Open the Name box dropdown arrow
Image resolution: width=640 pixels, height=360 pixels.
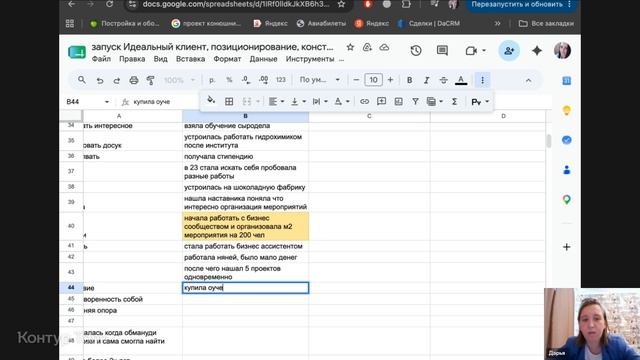[107, 102]
